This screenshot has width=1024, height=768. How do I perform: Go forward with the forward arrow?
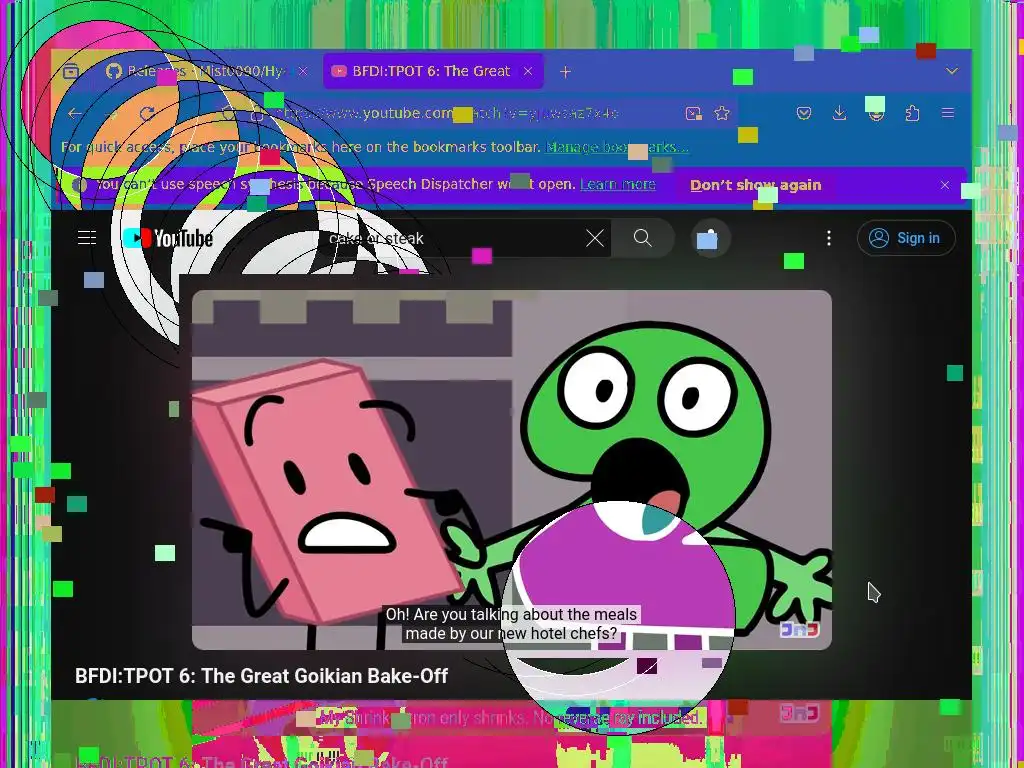[111, 114]
